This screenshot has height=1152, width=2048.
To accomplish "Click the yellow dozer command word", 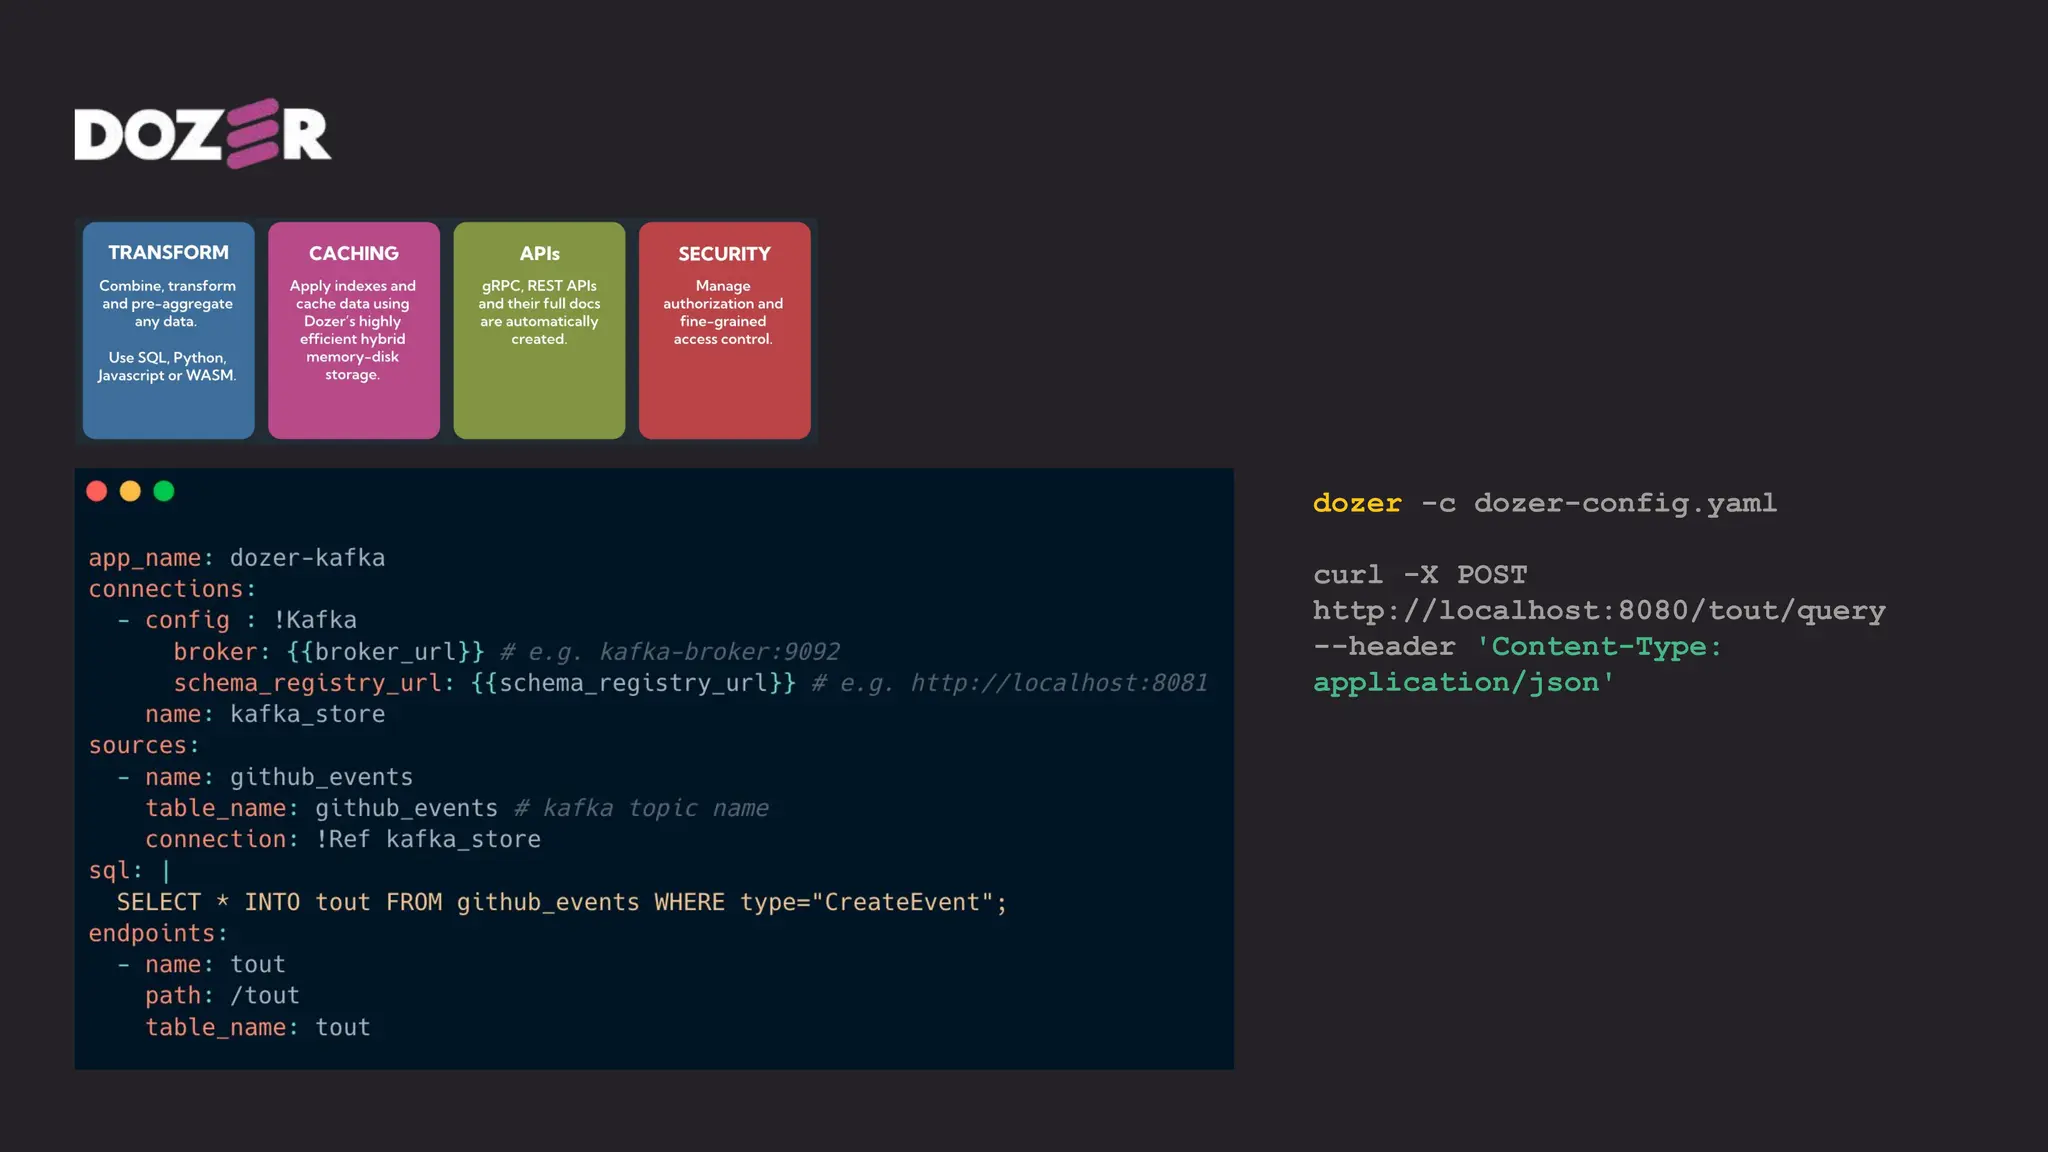I will coord(1356,503).
